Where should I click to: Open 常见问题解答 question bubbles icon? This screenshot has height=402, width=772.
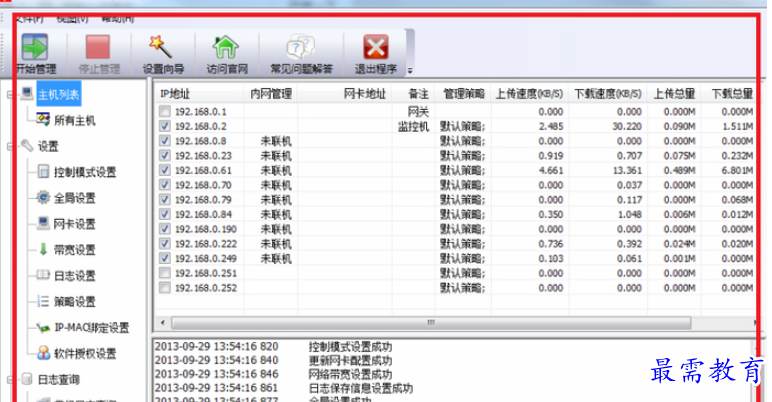300,47
